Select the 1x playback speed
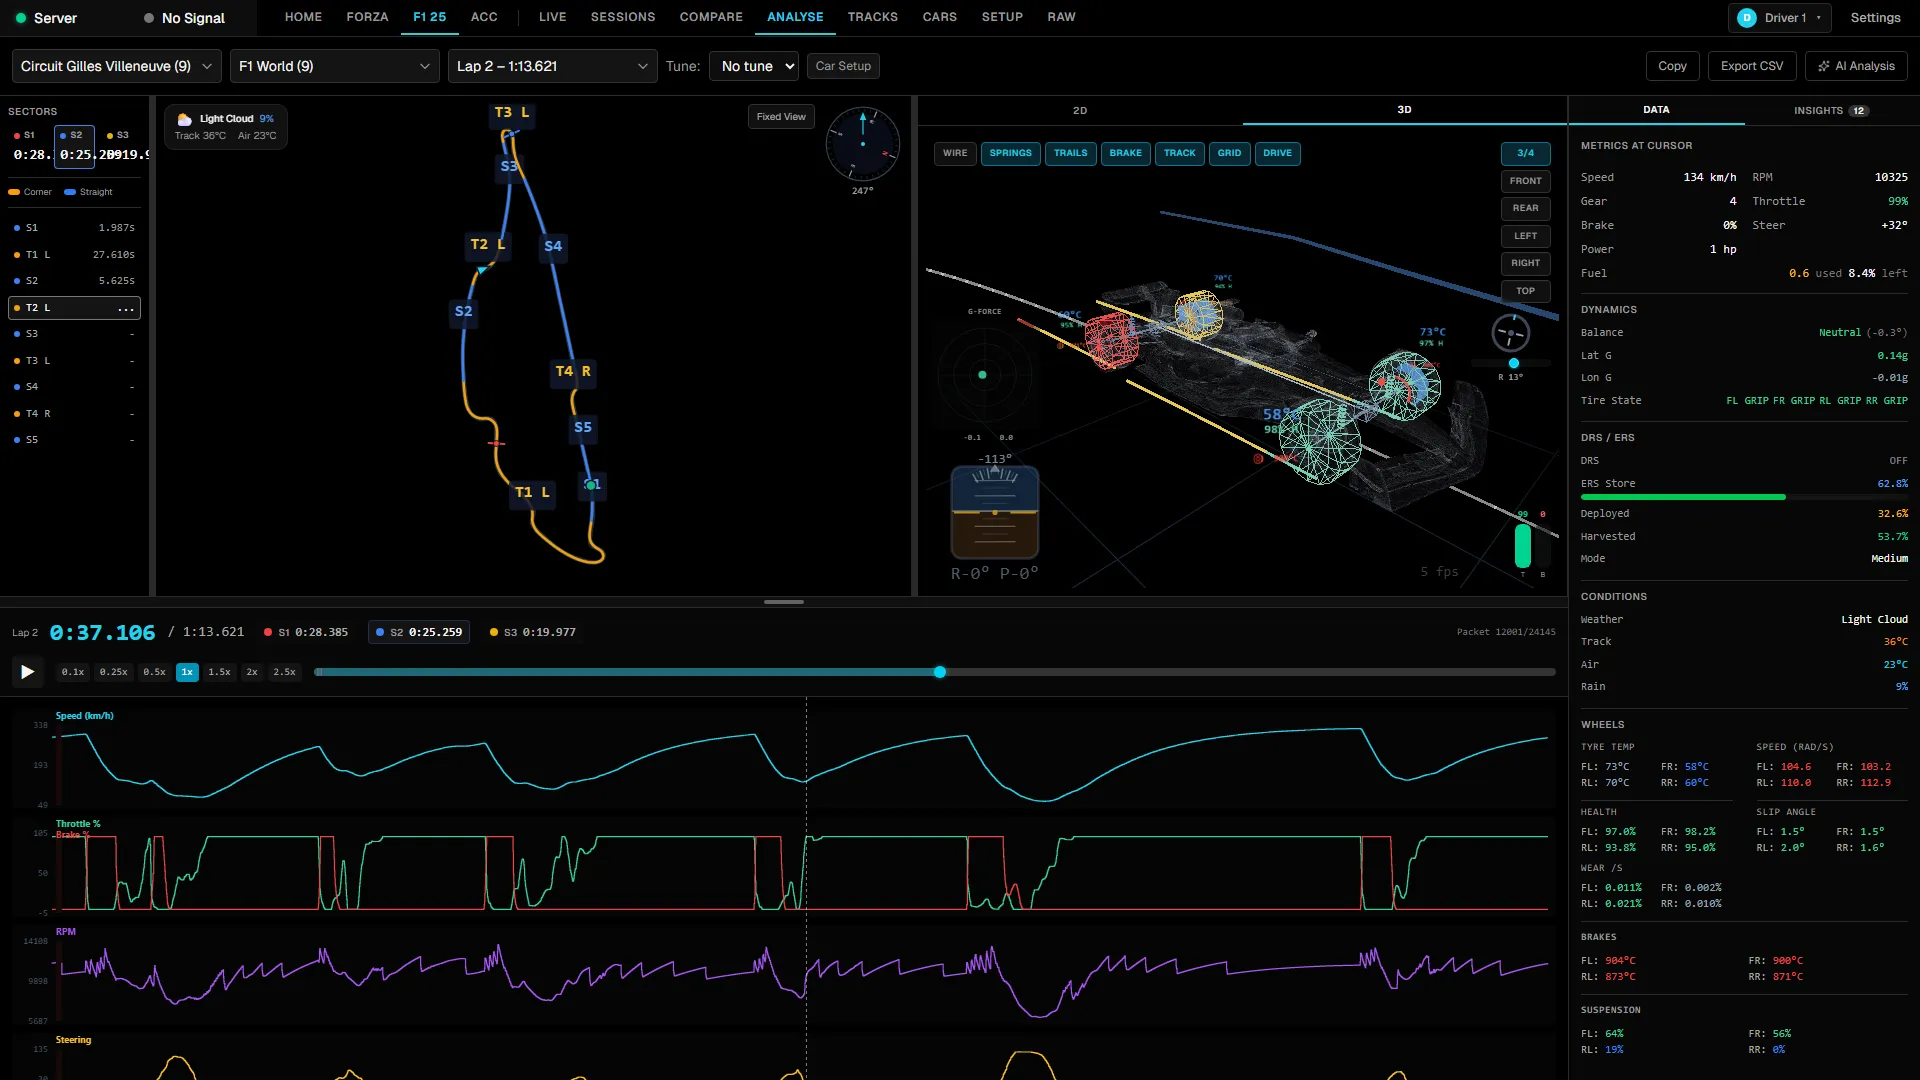Viewport: 1920px width, 1080px height. pyautogui.click(x=187, y=672)
